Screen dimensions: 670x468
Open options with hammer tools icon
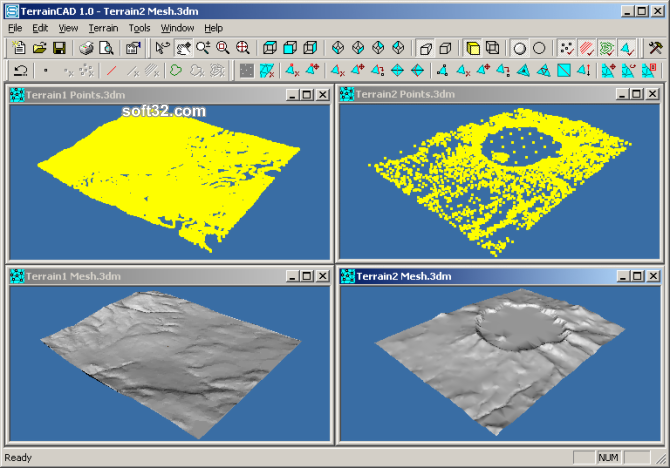[655, 48]
